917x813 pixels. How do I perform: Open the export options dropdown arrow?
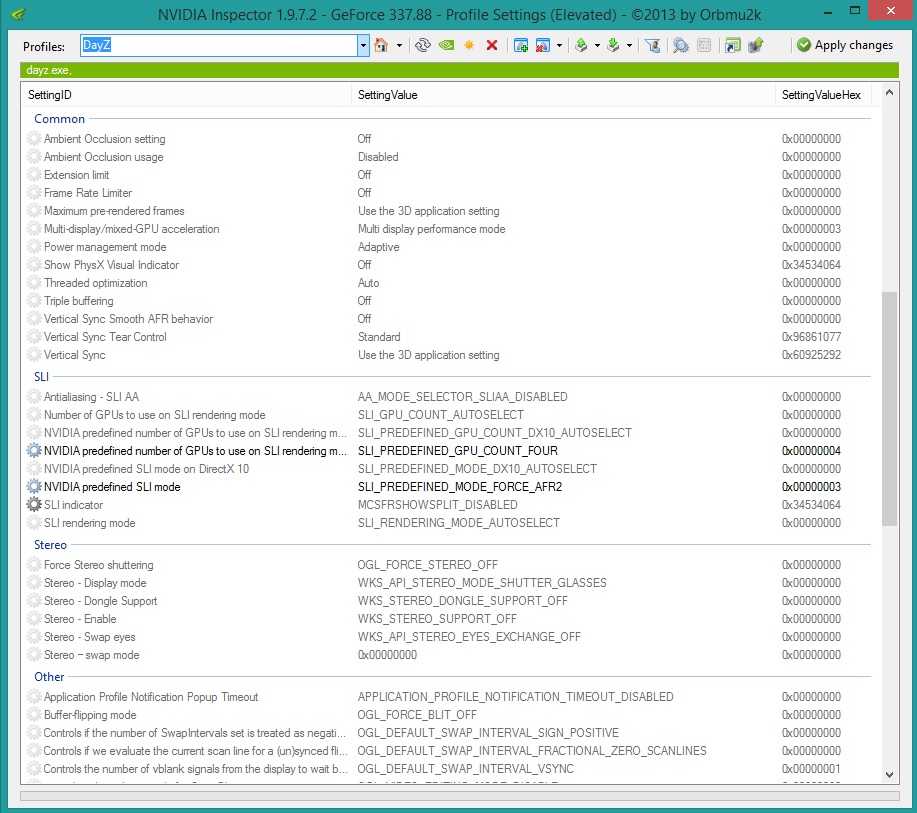pos(597,45)
